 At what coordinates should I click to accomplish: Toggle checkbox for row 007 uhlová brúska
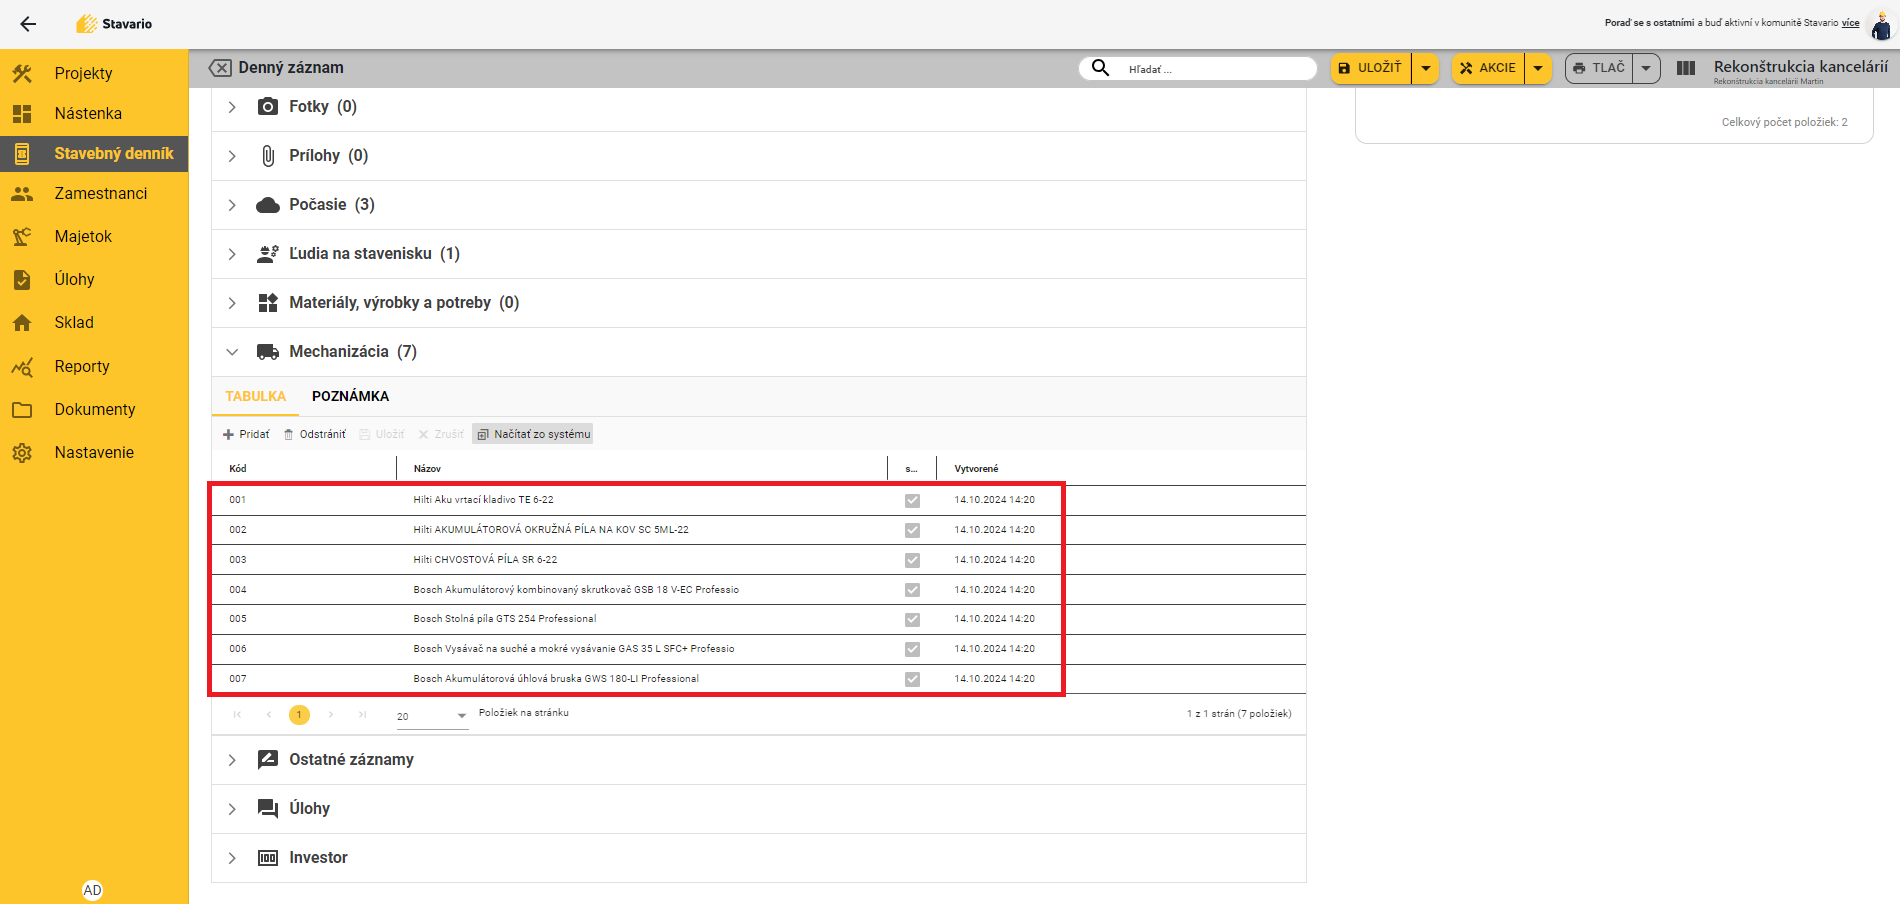click(x=912, y=679)
